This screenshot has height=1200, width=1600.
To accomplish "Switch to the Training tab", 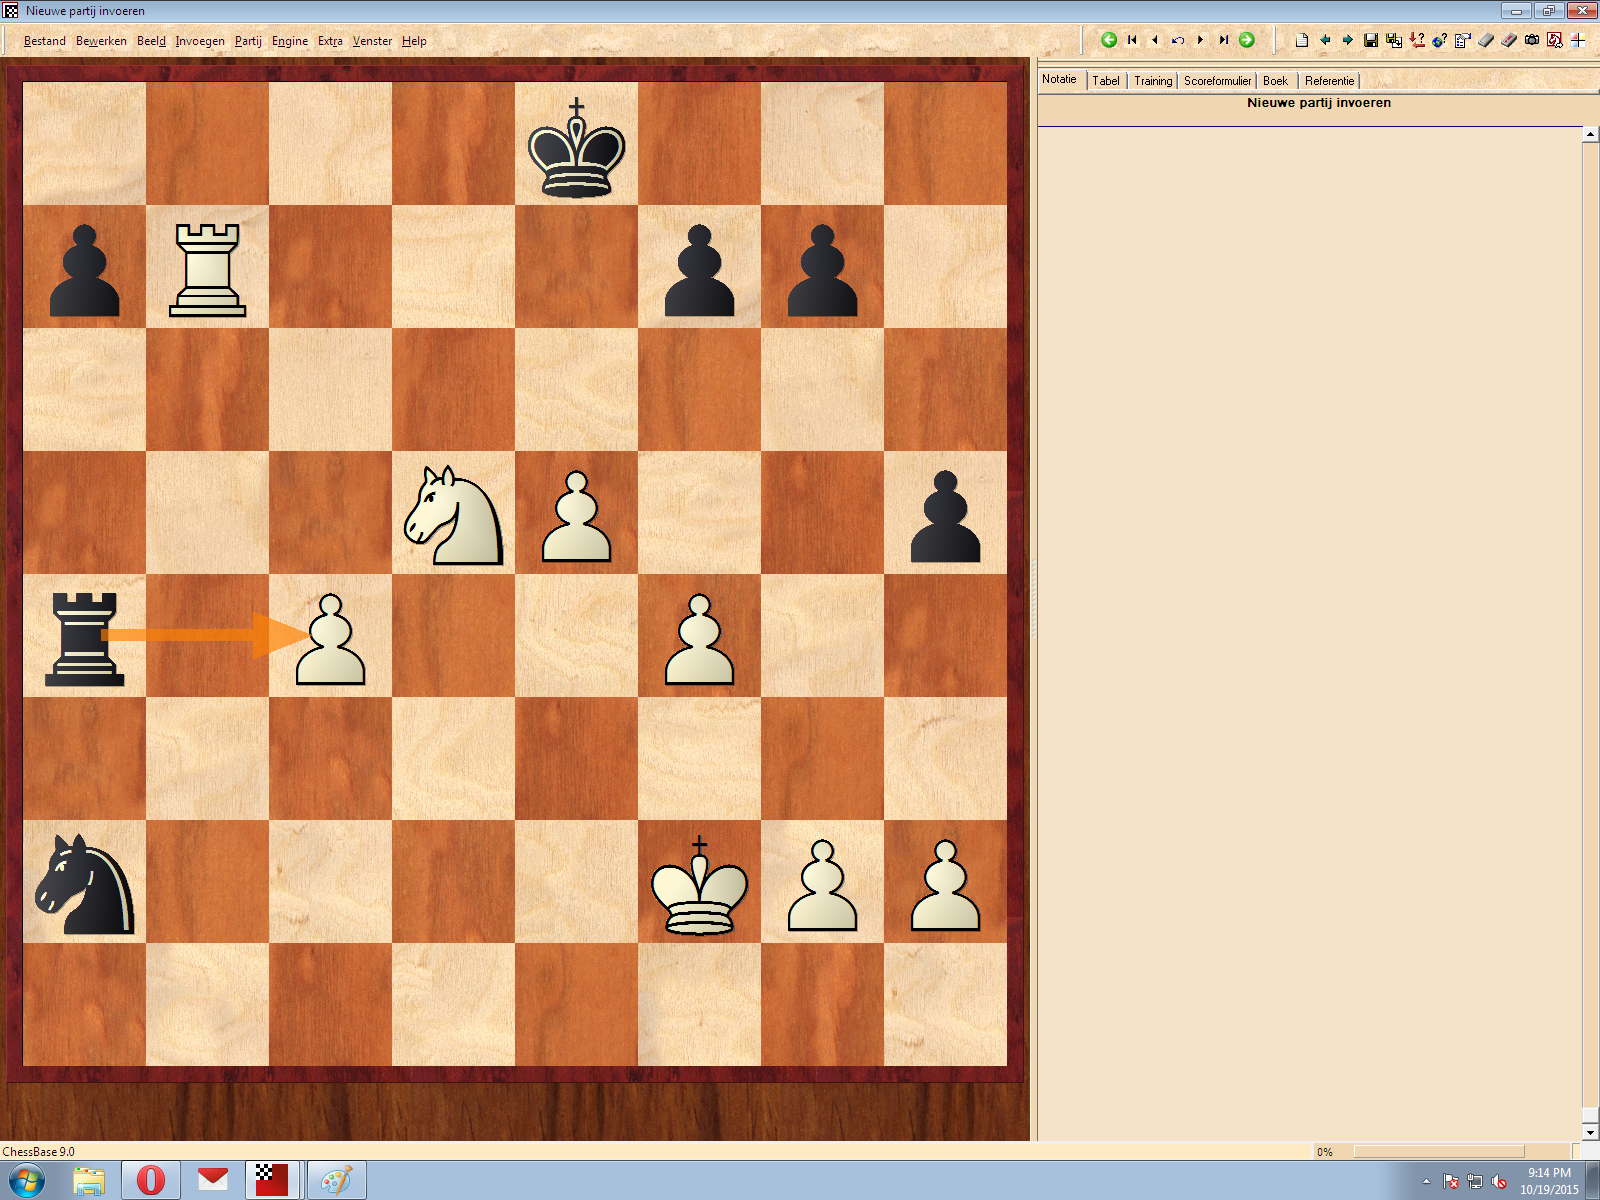I will click(x=1152, y=81).
